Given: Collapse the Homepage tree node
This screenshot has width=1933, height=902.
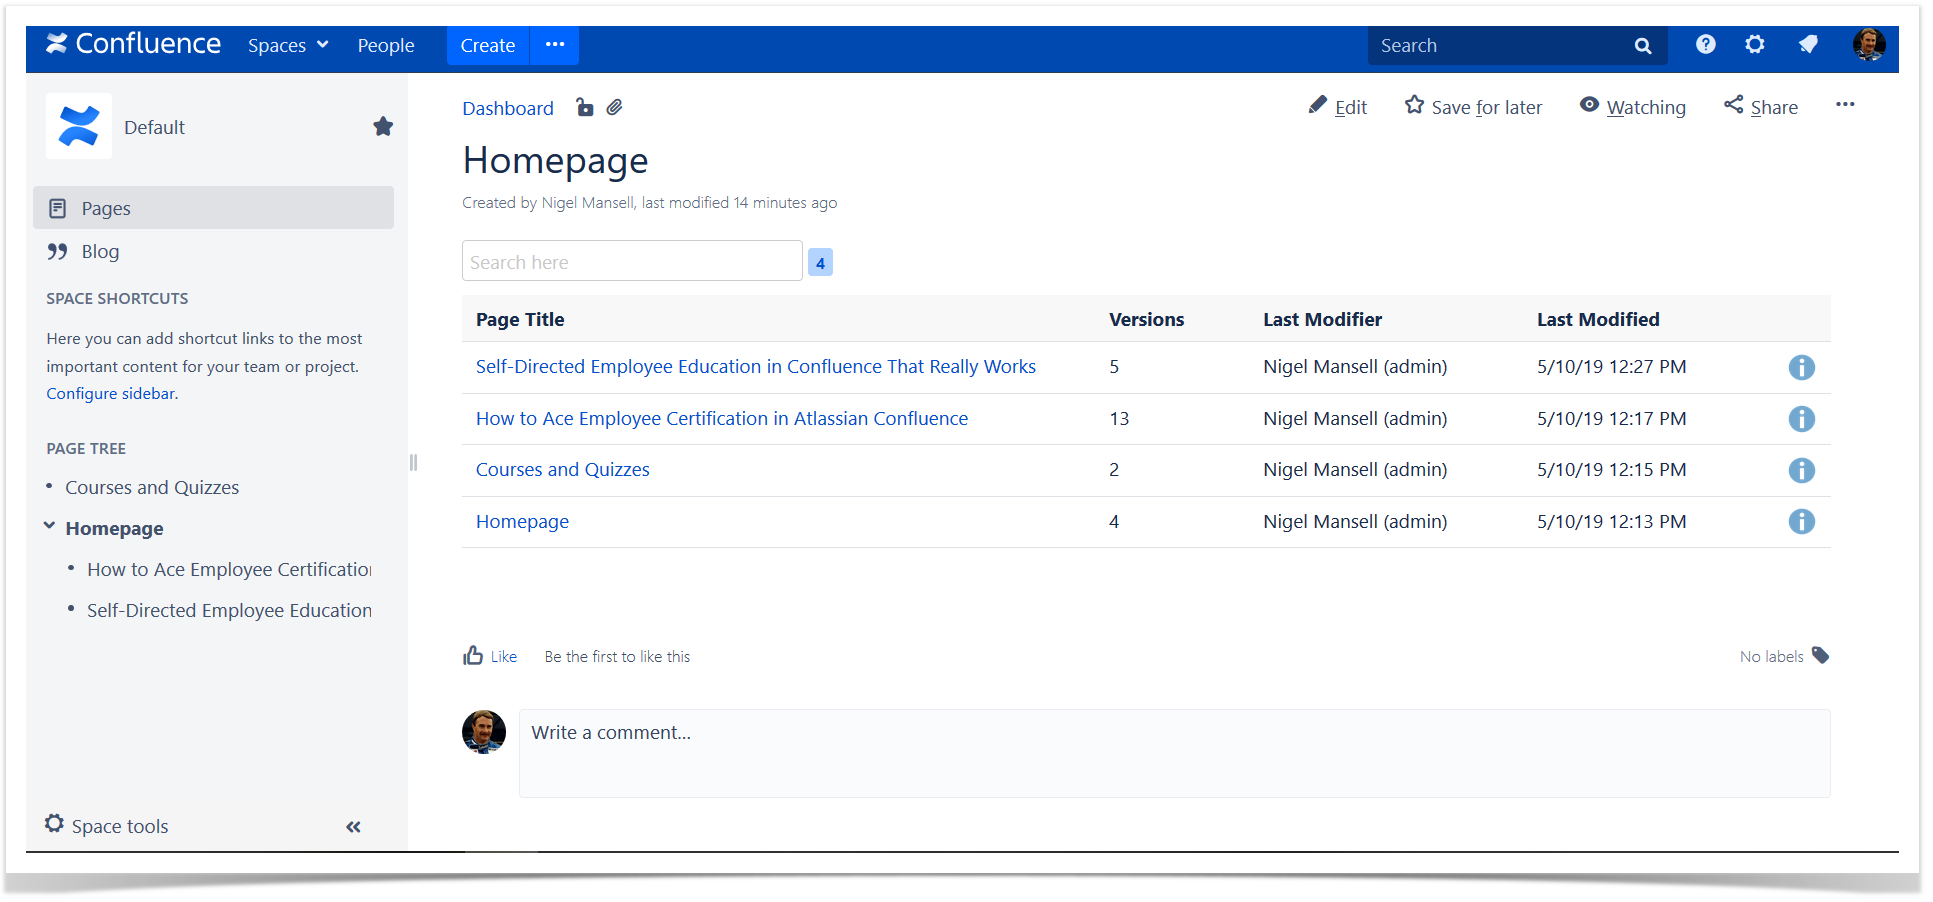Looking at the screenshot, I should (49, 526).
